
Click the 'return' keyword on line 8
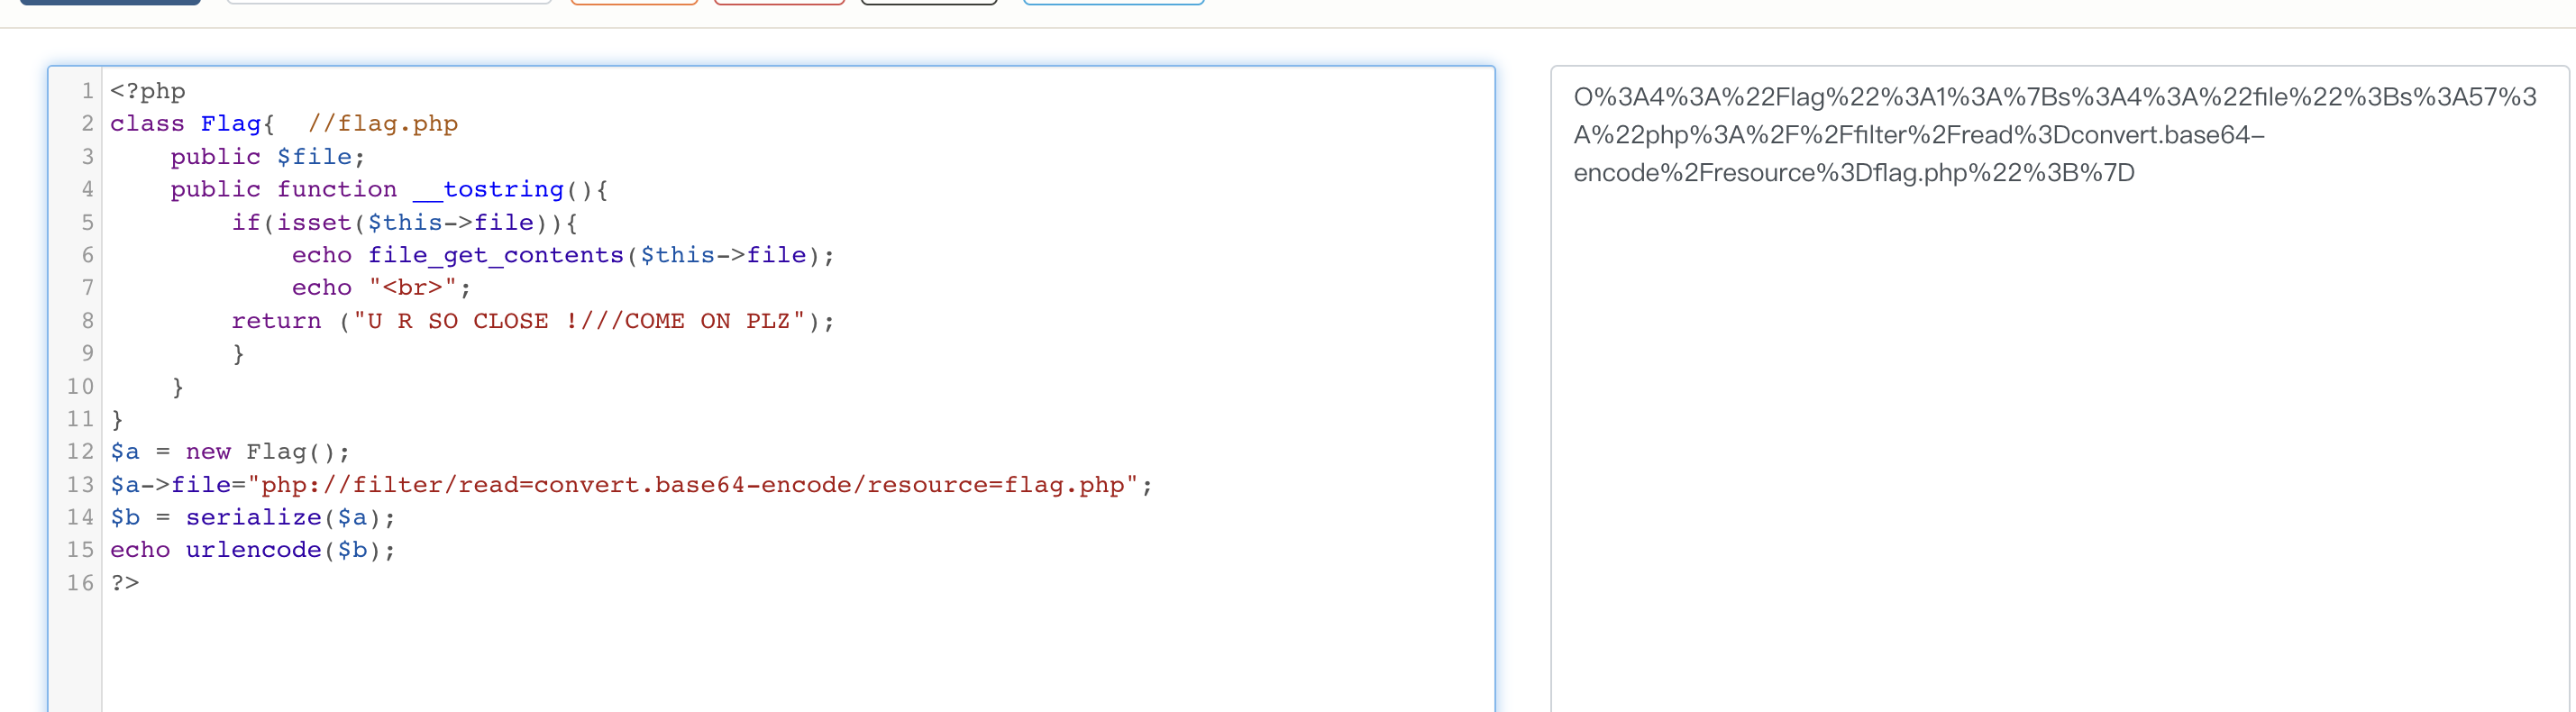point(276,321)
